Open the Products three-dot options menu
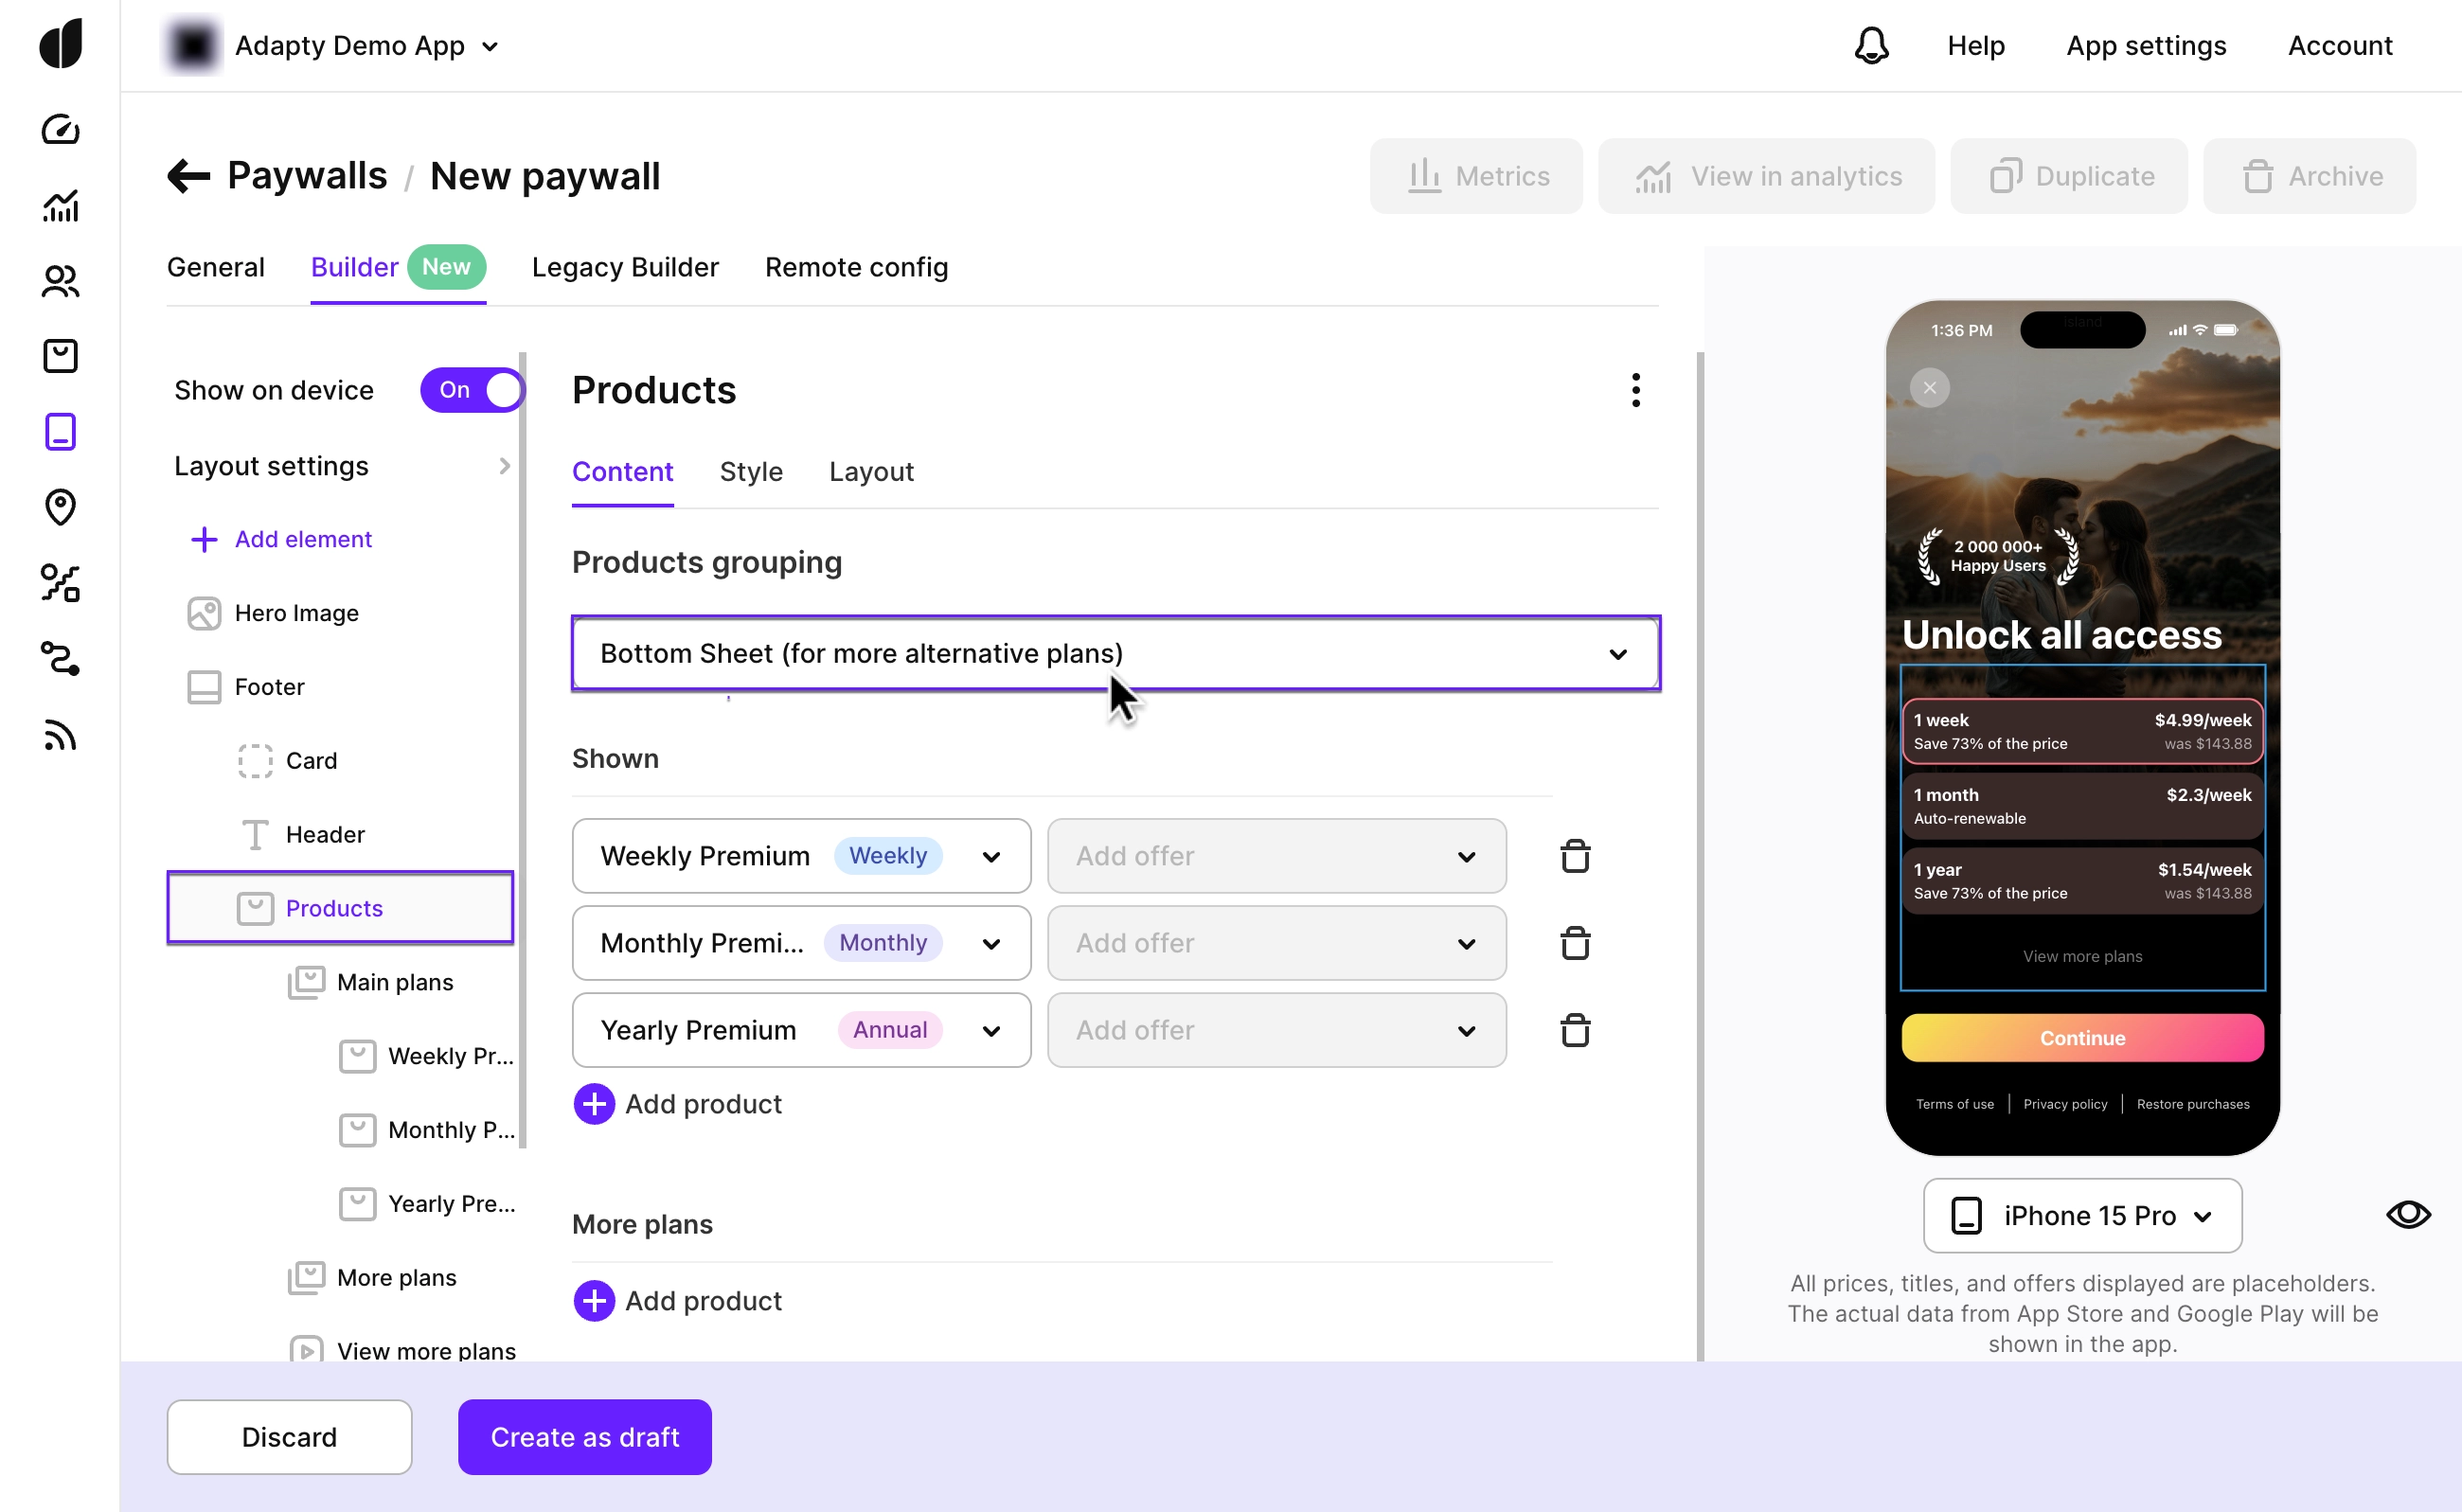This screenshot has height=1512, width=2462. (1636, 390)
